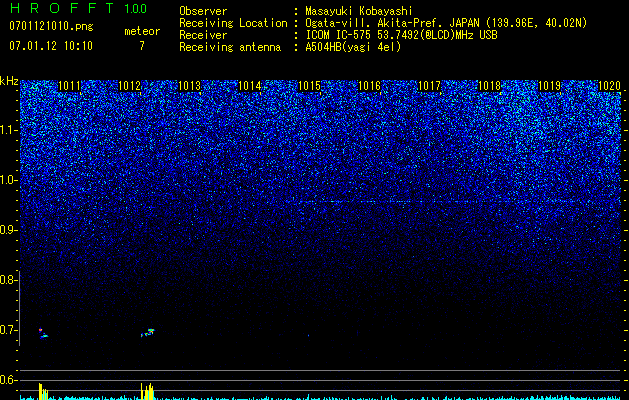This screenshot has height=400, width=629.
Task: Click the 1020 time marker
Action: [x=609, y=86]
